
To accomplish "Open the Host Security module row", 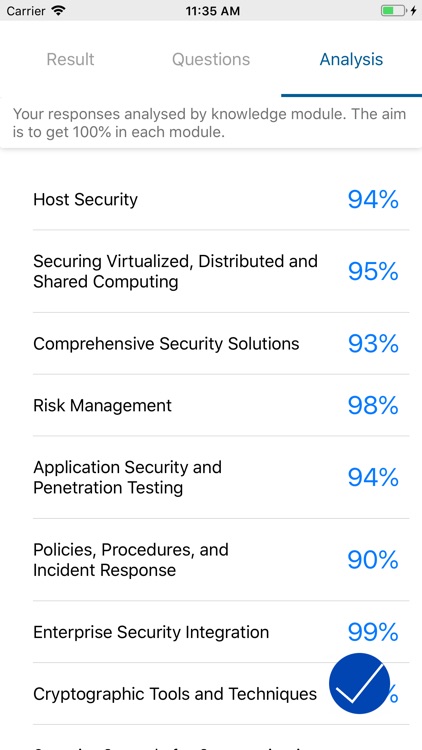I will (x=211, y=199).
